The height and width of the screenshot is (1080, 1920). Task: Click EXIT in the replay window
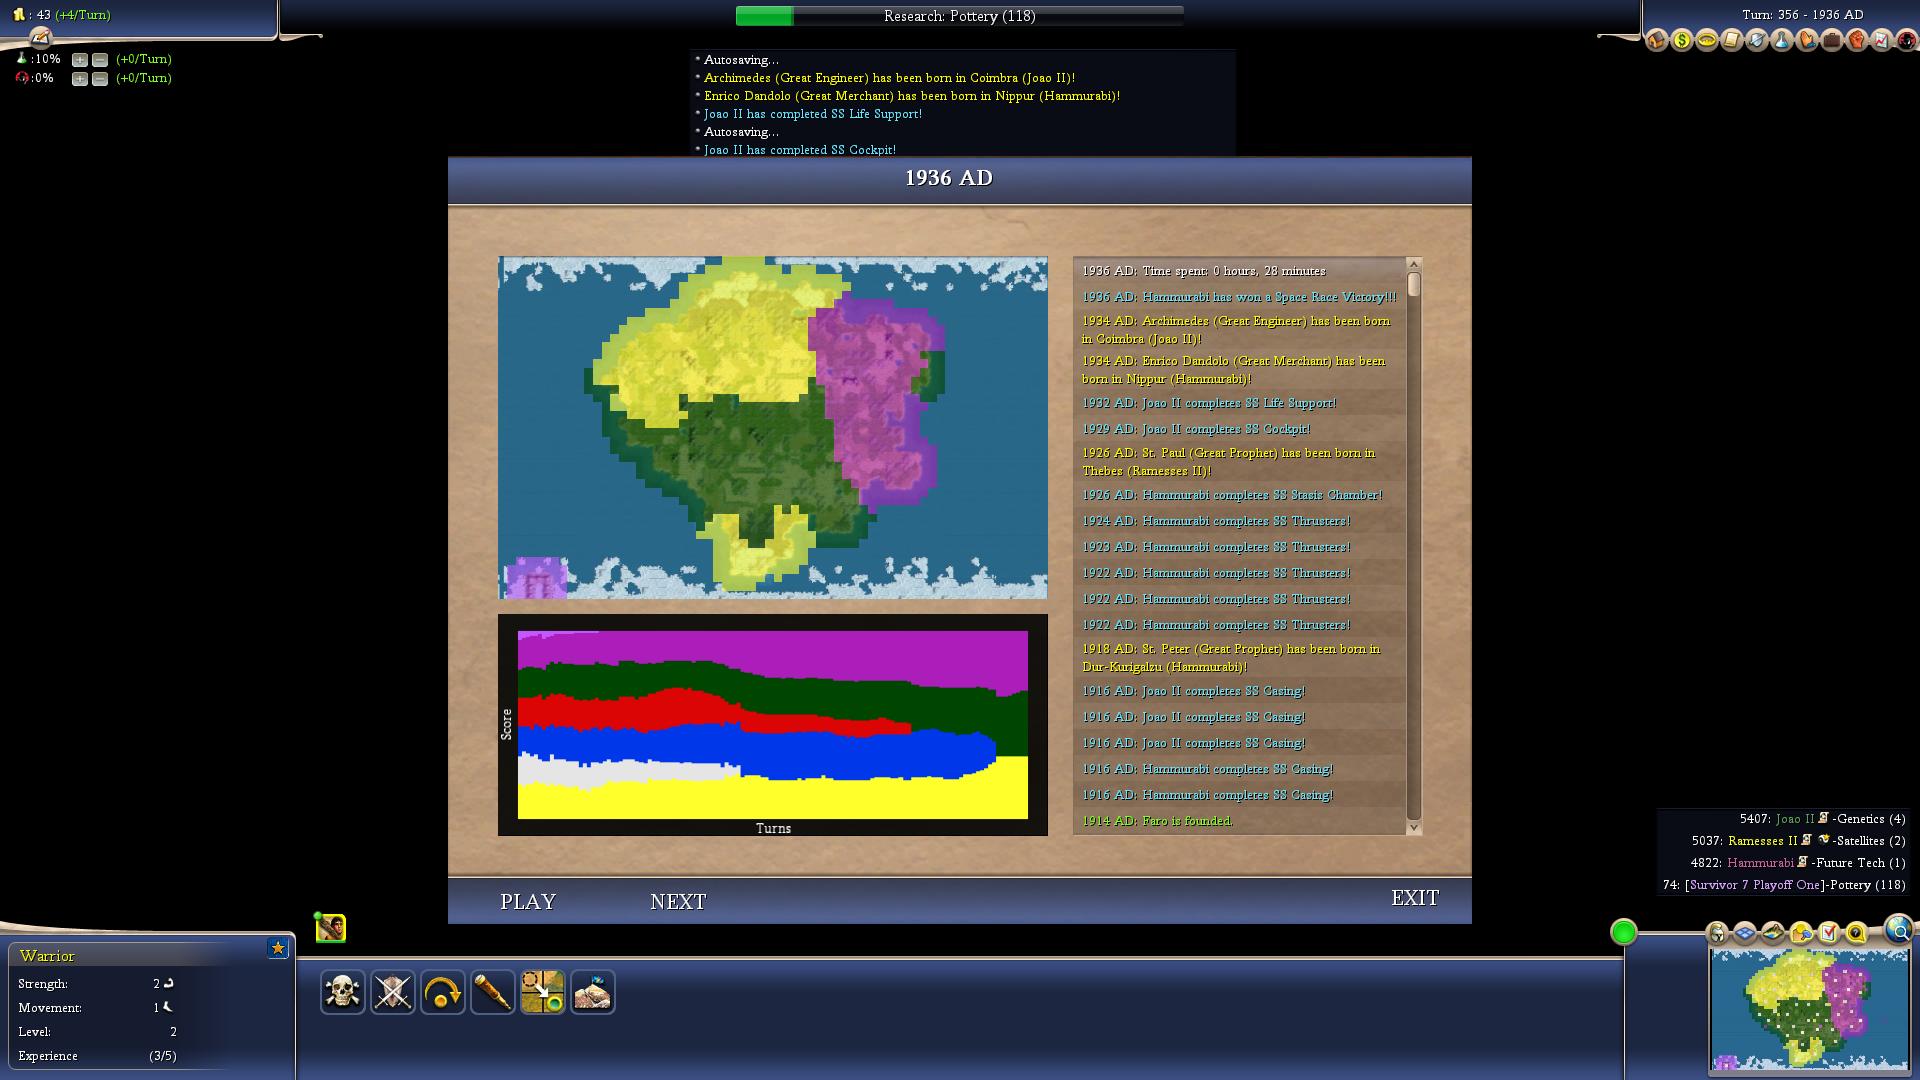[x=1415, y=898]
